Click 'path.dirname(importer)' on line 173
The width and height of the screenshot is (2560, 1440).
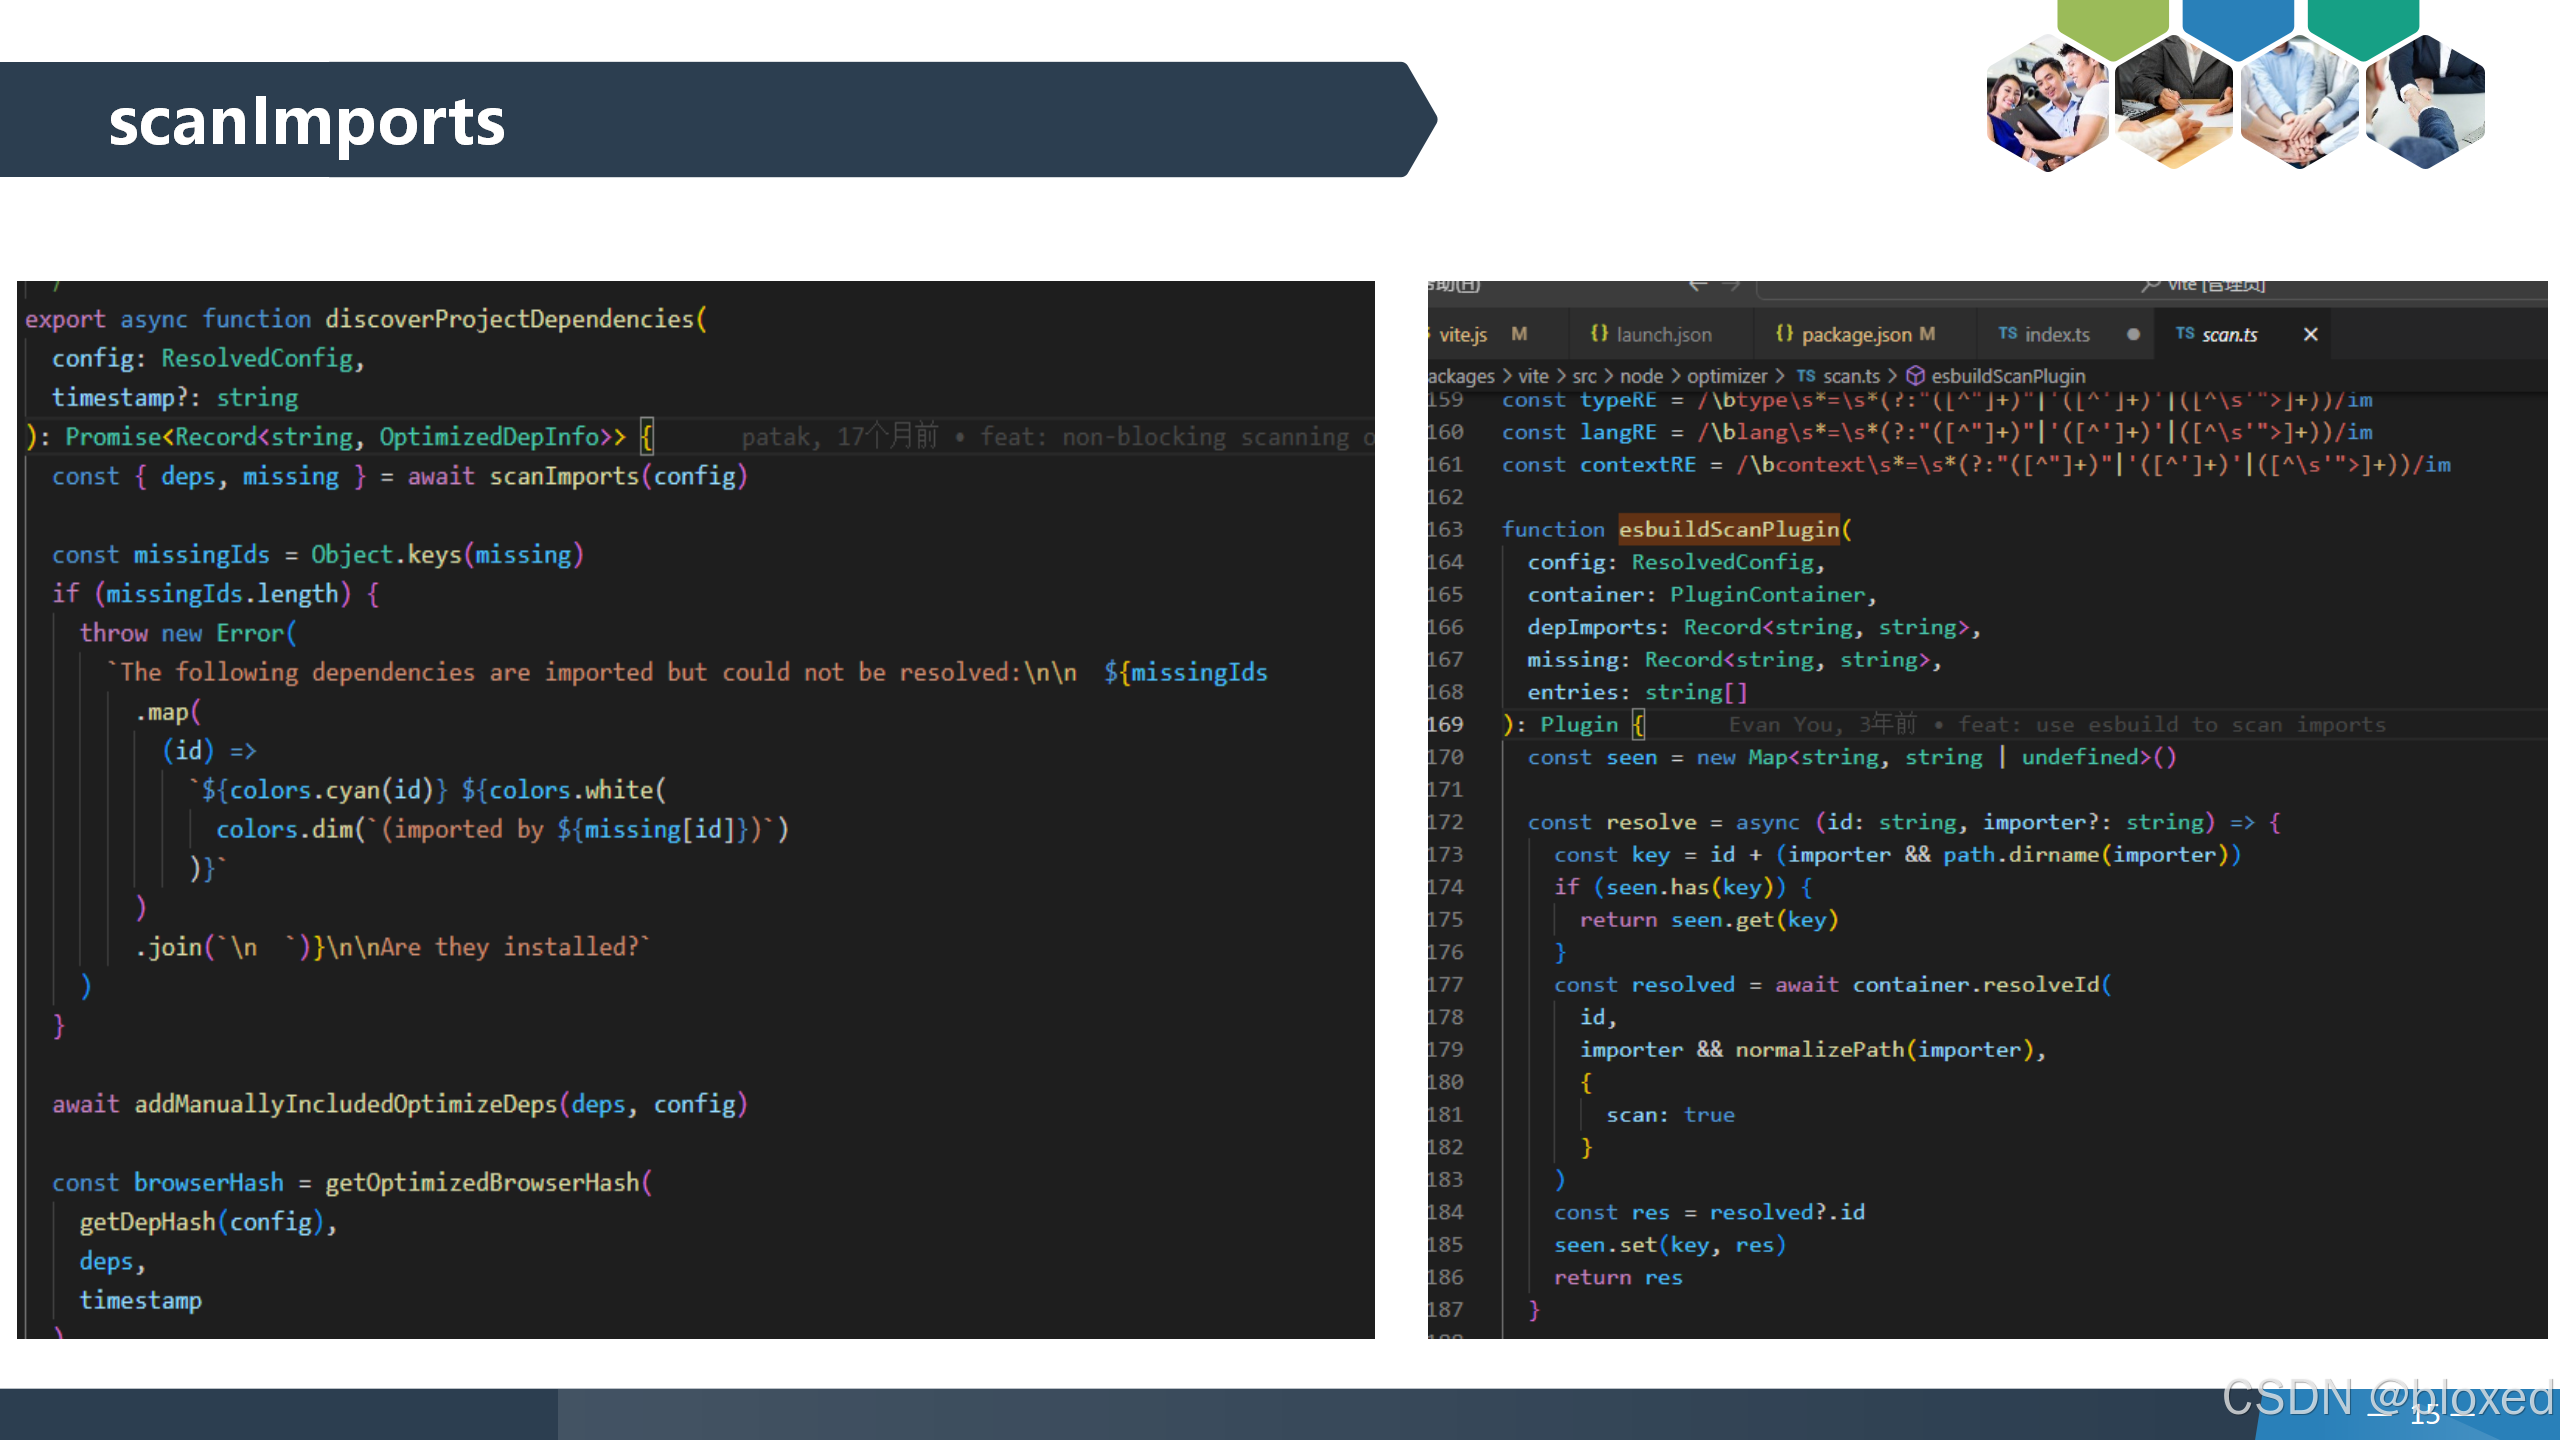(x=2086, y=854)
